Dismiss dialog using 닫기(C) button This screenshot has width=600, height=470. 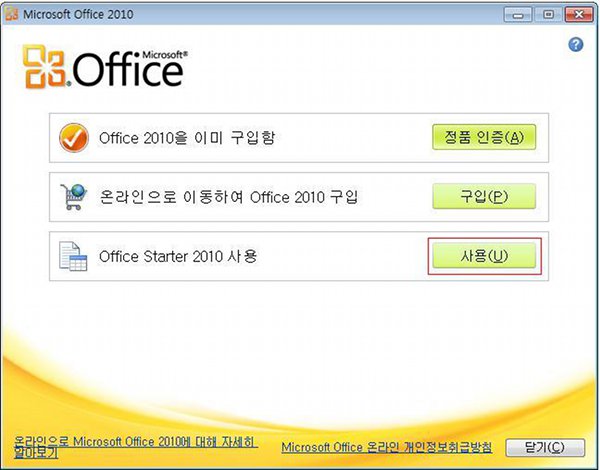(x=545, y=447)
